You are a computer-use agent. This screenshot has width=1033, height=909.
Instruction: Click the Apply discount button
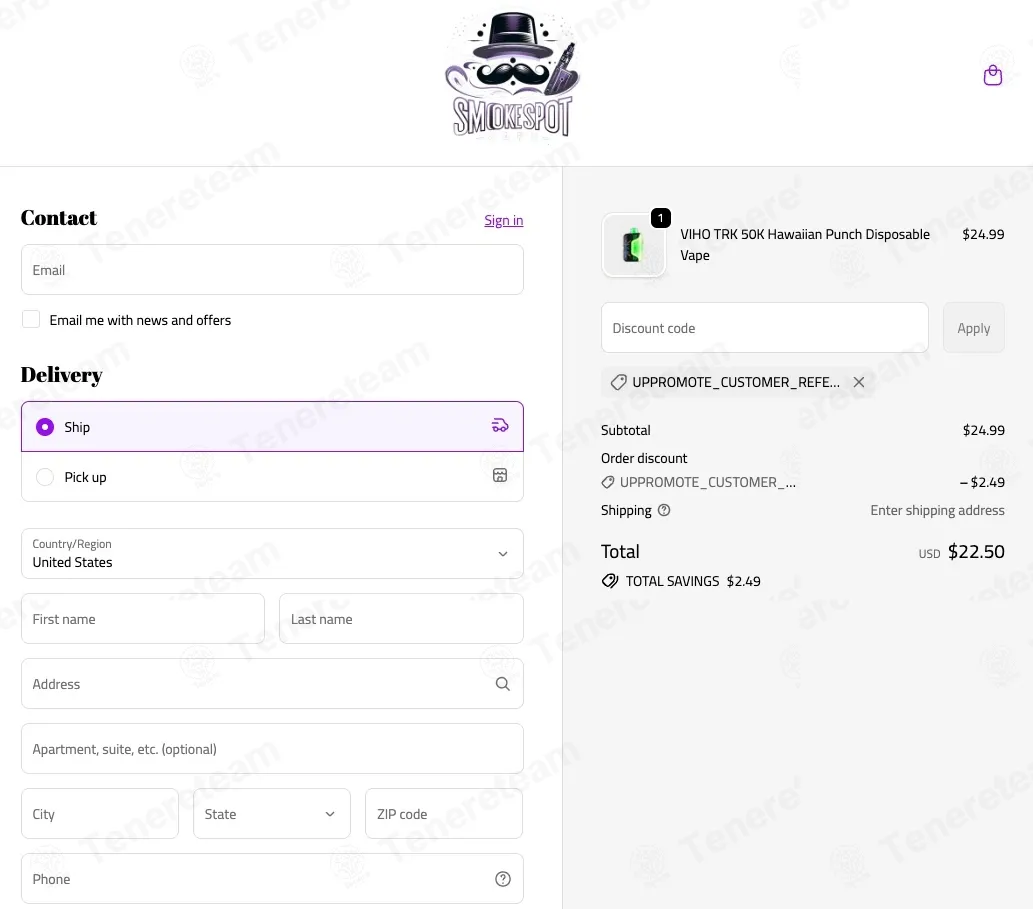(974, 328)
